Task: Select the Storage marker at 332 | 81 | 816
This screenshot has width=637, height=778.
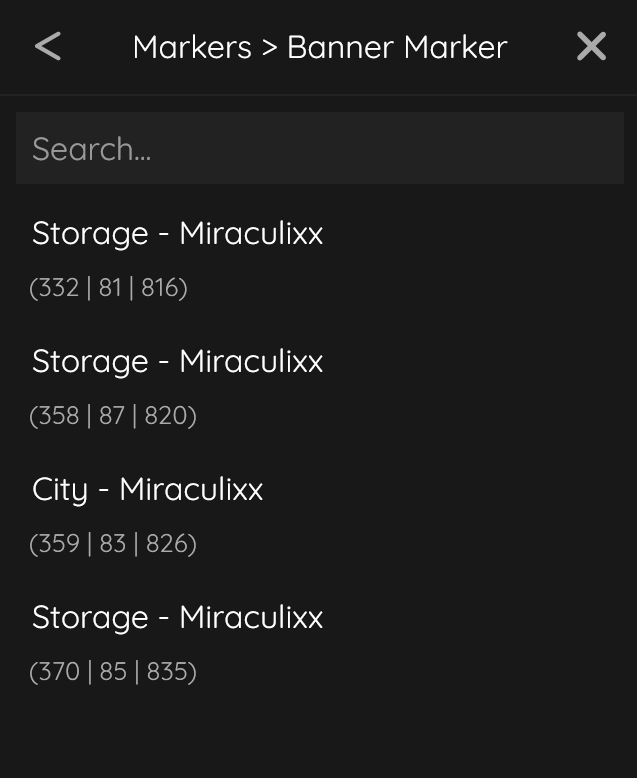Action: tap(177, 234)
